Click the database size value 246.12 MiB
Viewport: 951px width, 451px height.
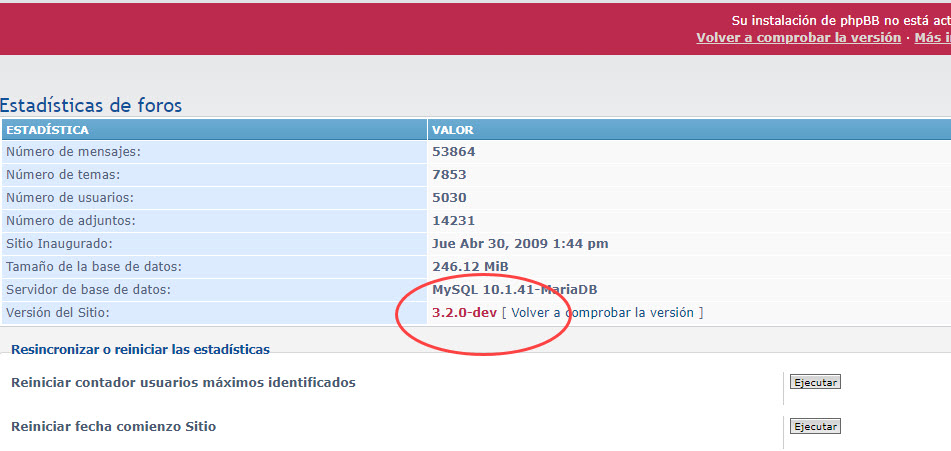pos(469,267)
